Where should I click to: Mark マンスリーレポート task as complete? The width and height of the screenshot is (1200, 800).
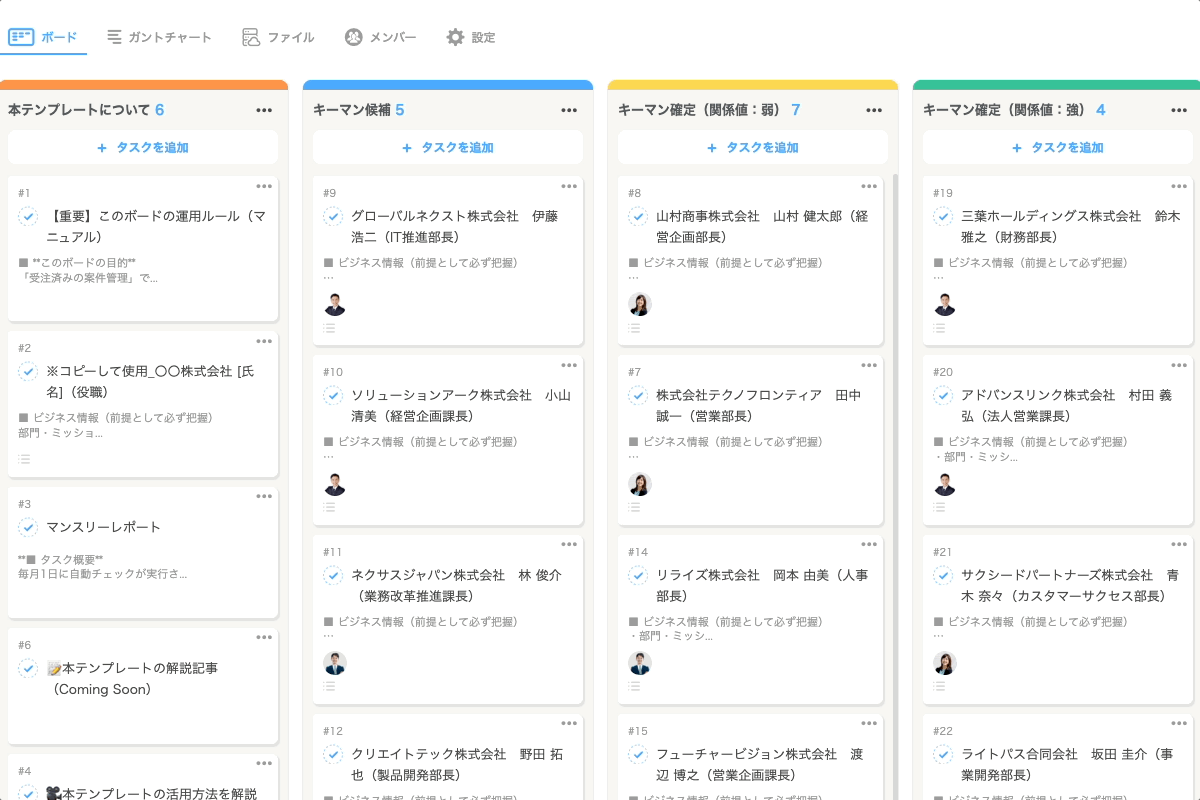[28, 527]
